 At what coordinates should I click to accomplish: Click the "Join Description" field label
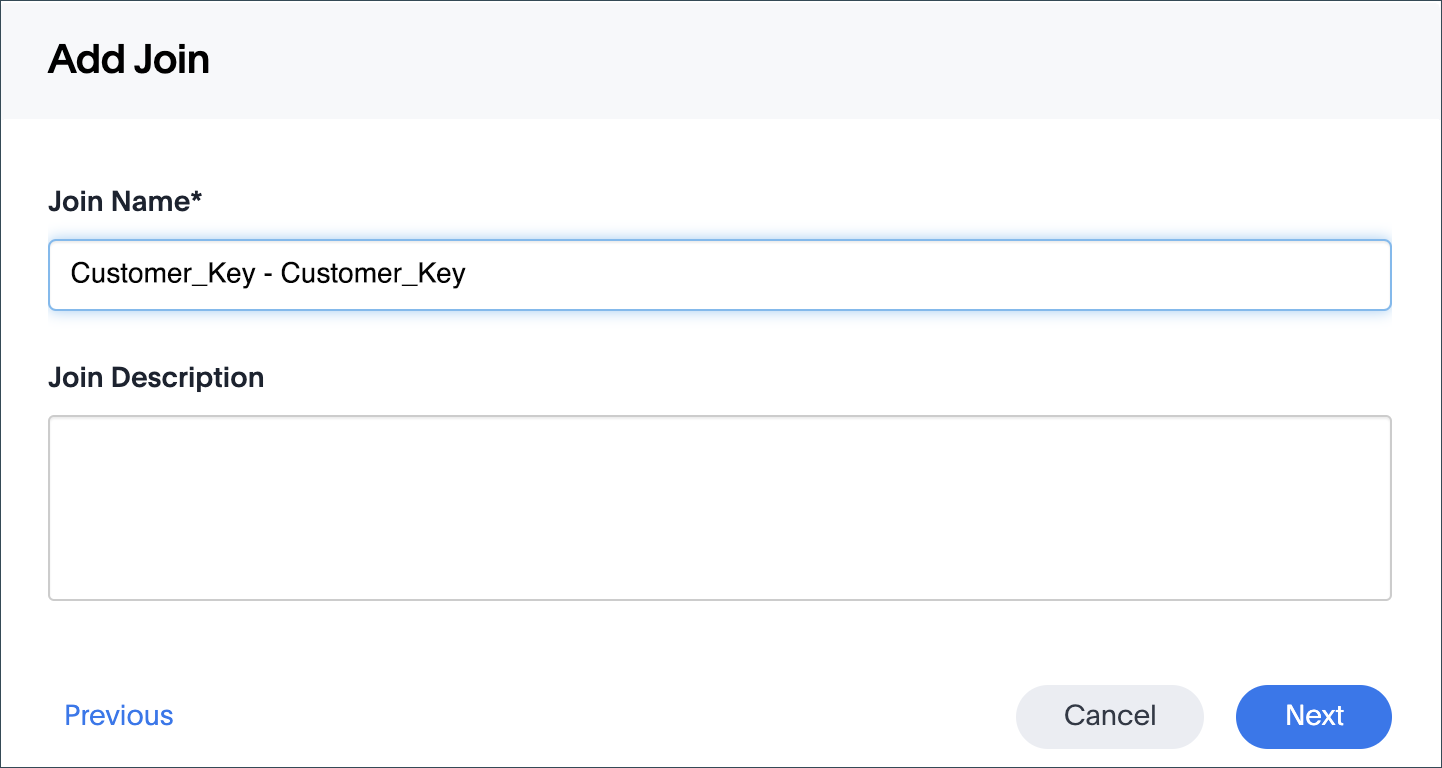(x=156, y=378)
